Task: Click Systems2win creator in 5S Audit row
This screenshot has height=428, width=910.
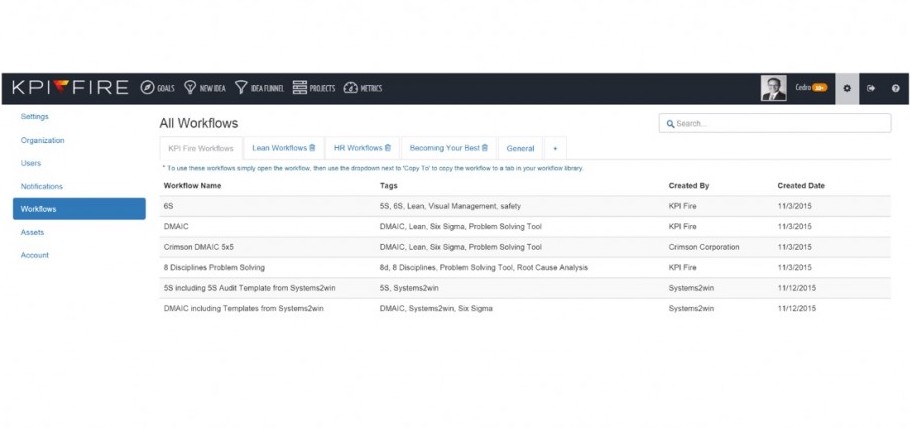Action: pos(691,288)
